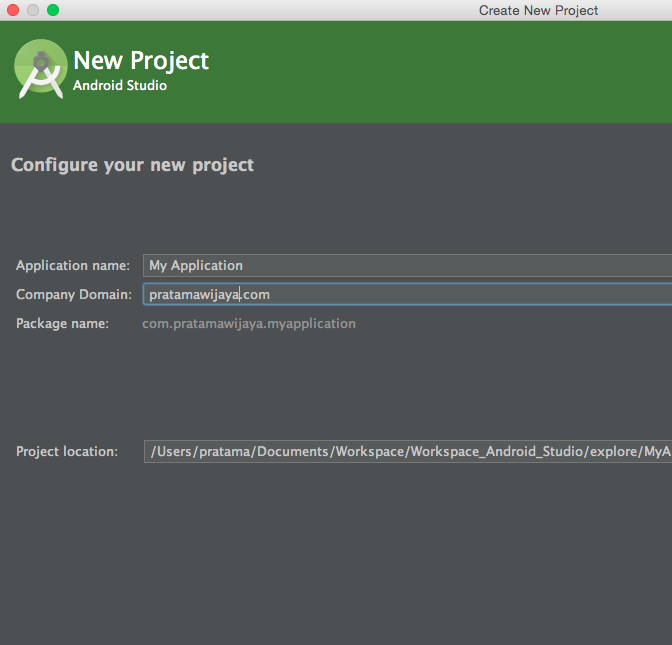Maximize the window with the green button

[x=53, y=10]
